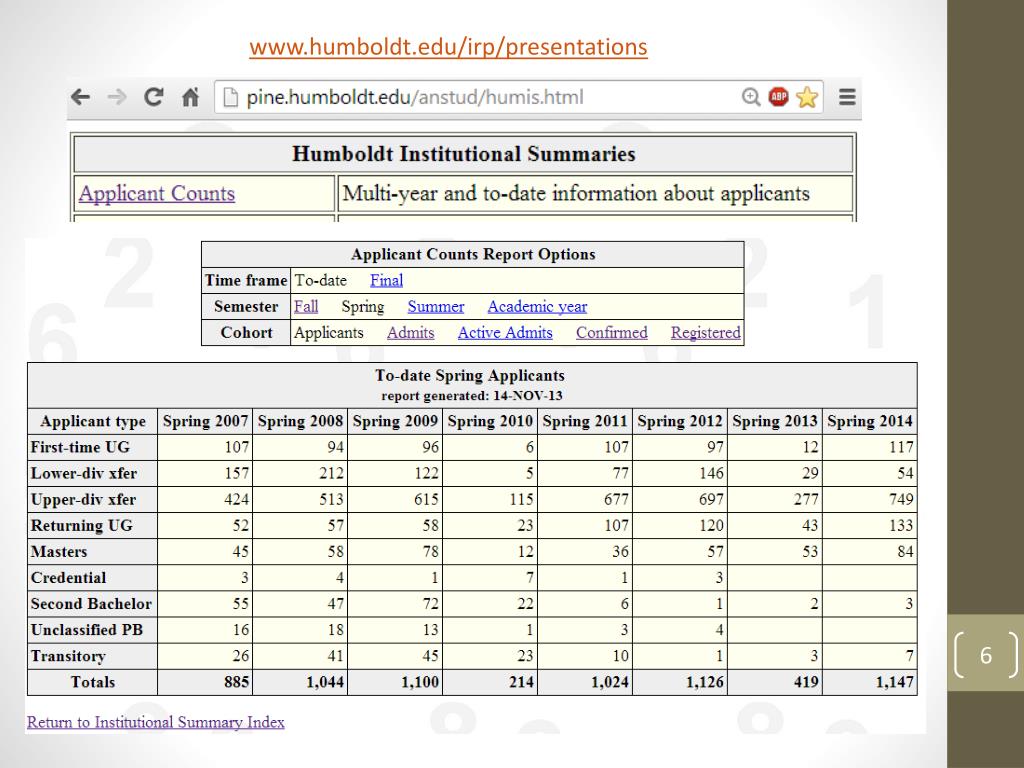Open the Applicant Counts link
The image size is (1024, 768).
pos(157,193)
